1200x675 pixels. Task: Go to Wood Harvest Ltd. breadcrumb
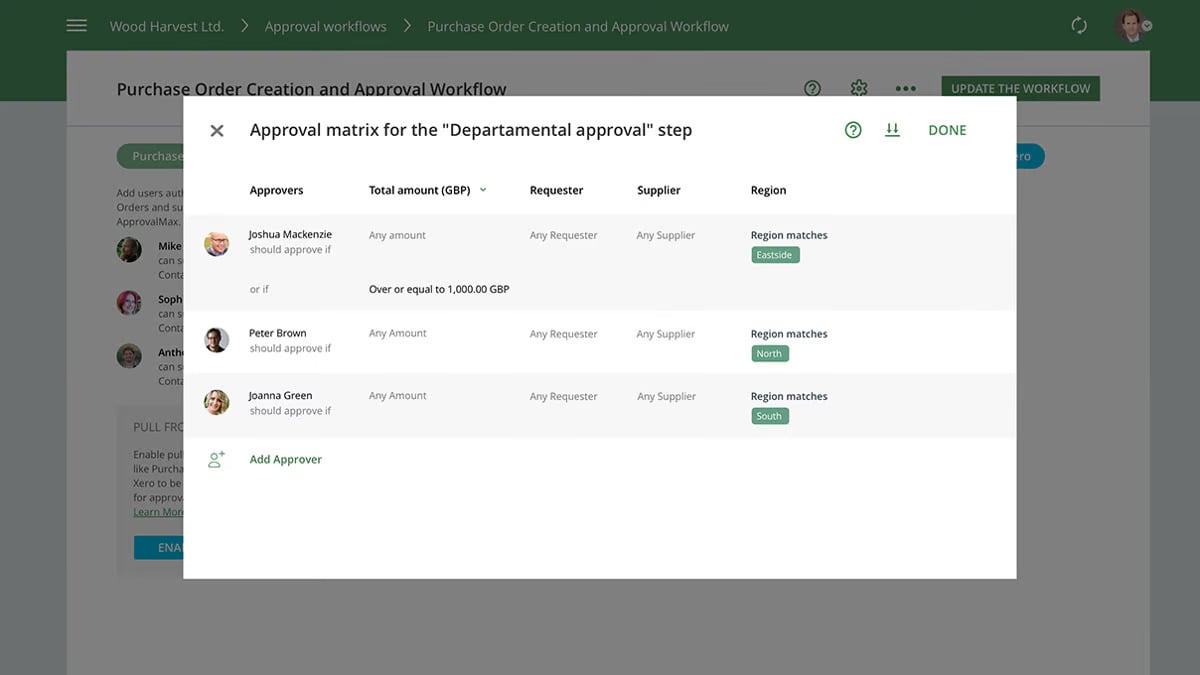[x=167, y=27]
